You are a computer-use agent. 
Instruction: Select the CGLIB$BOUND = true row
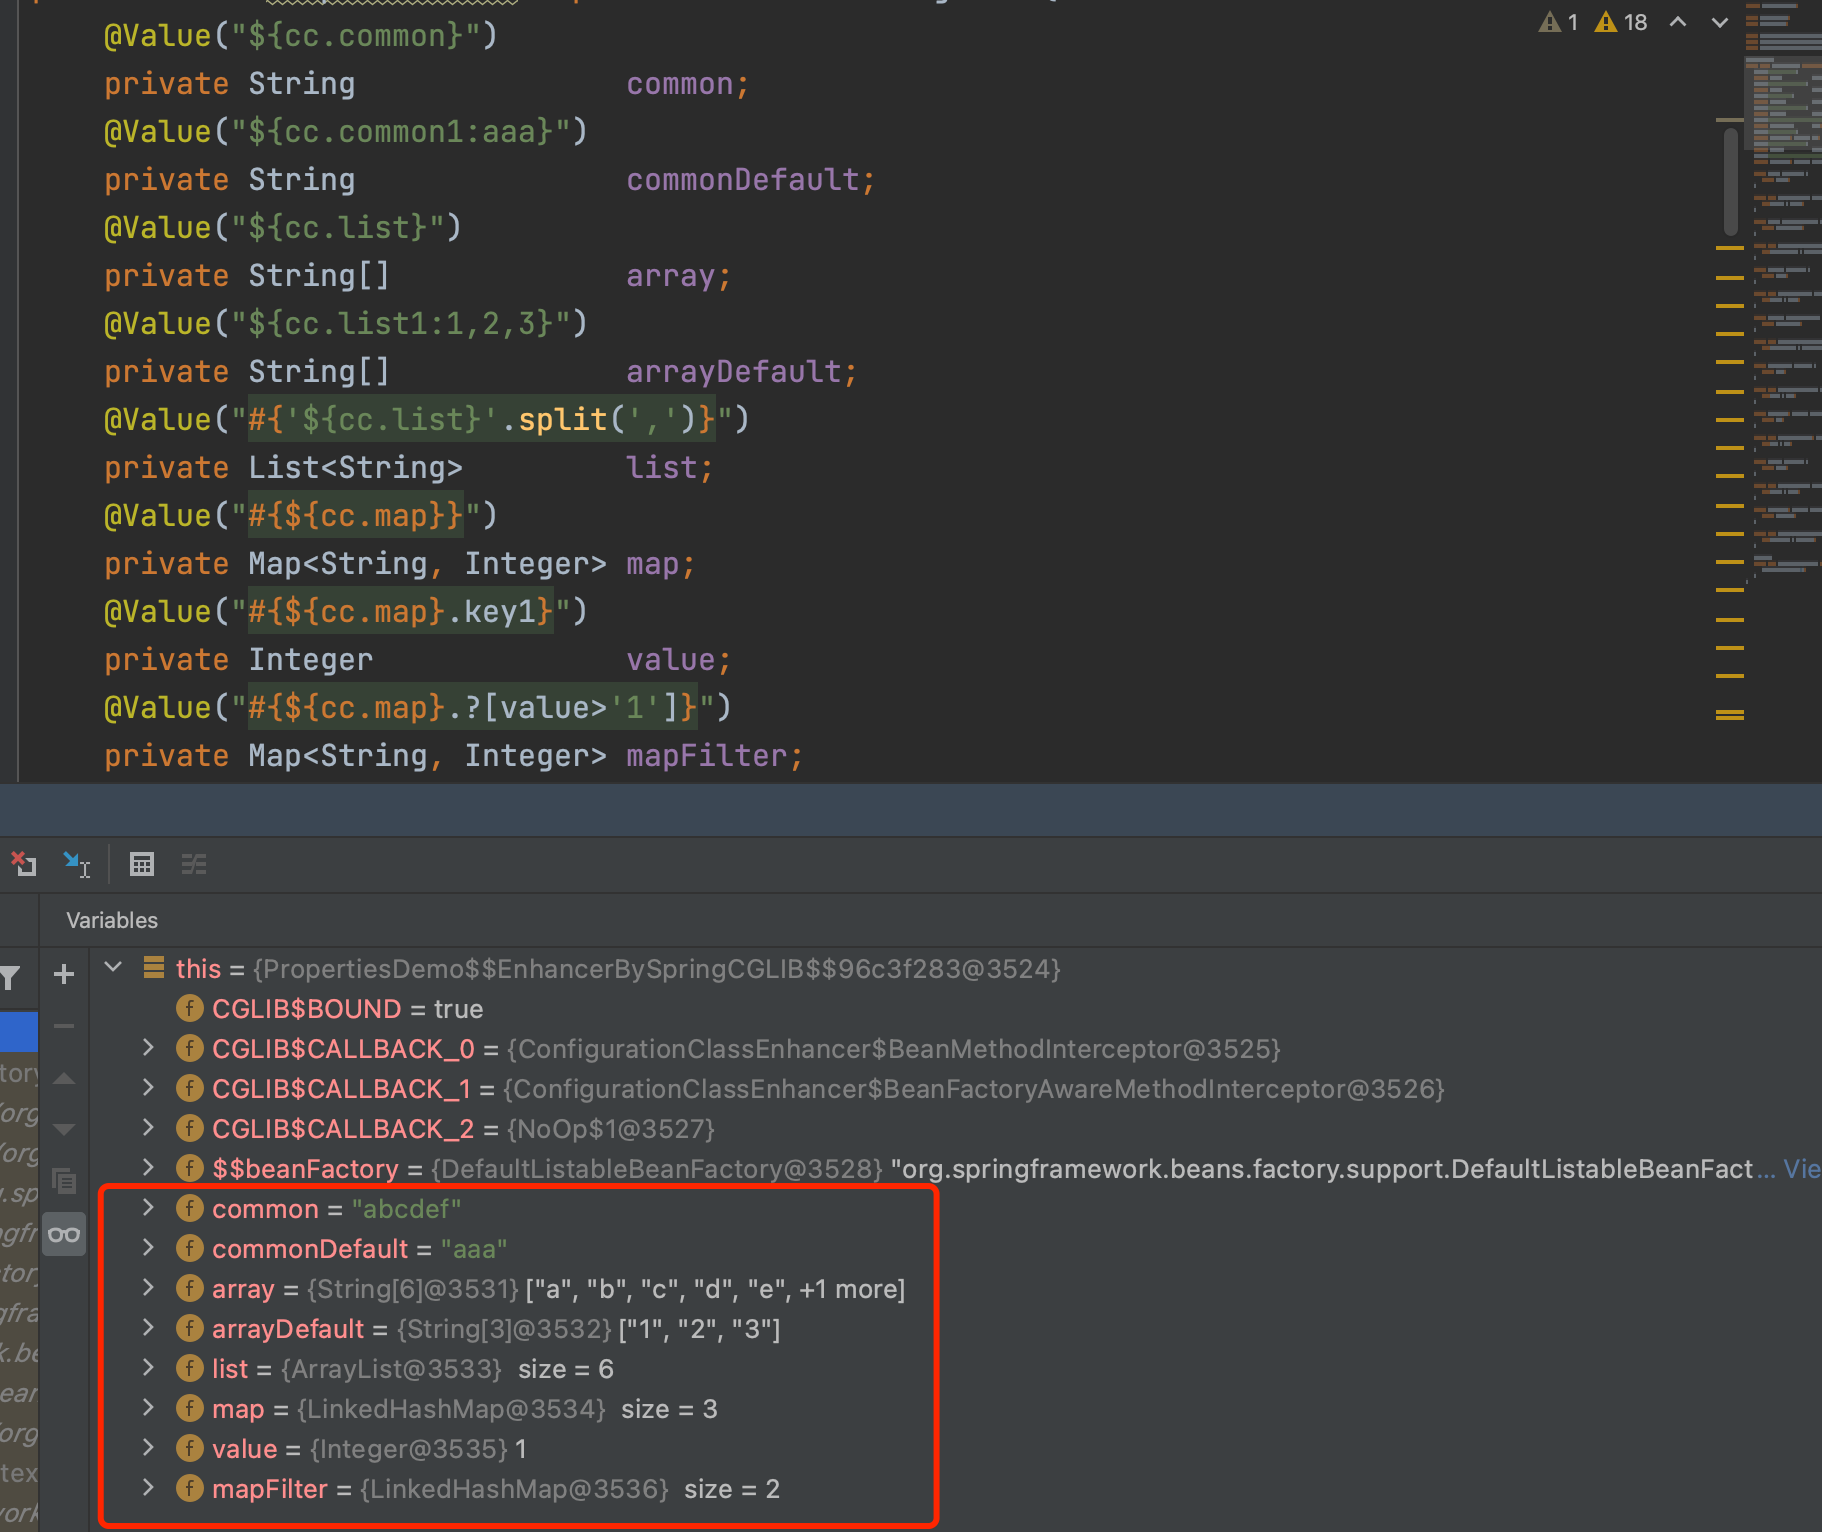(958, 1009)
